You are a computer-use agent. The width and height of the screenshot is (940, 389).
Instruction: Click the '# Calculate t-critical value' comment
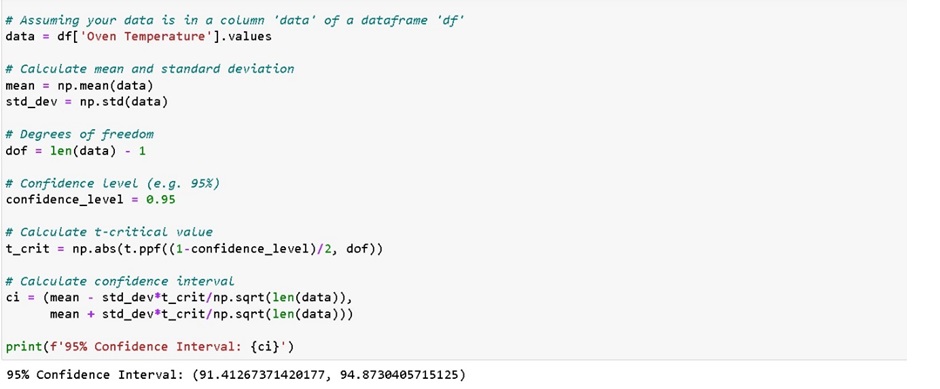tap(109, 232)
